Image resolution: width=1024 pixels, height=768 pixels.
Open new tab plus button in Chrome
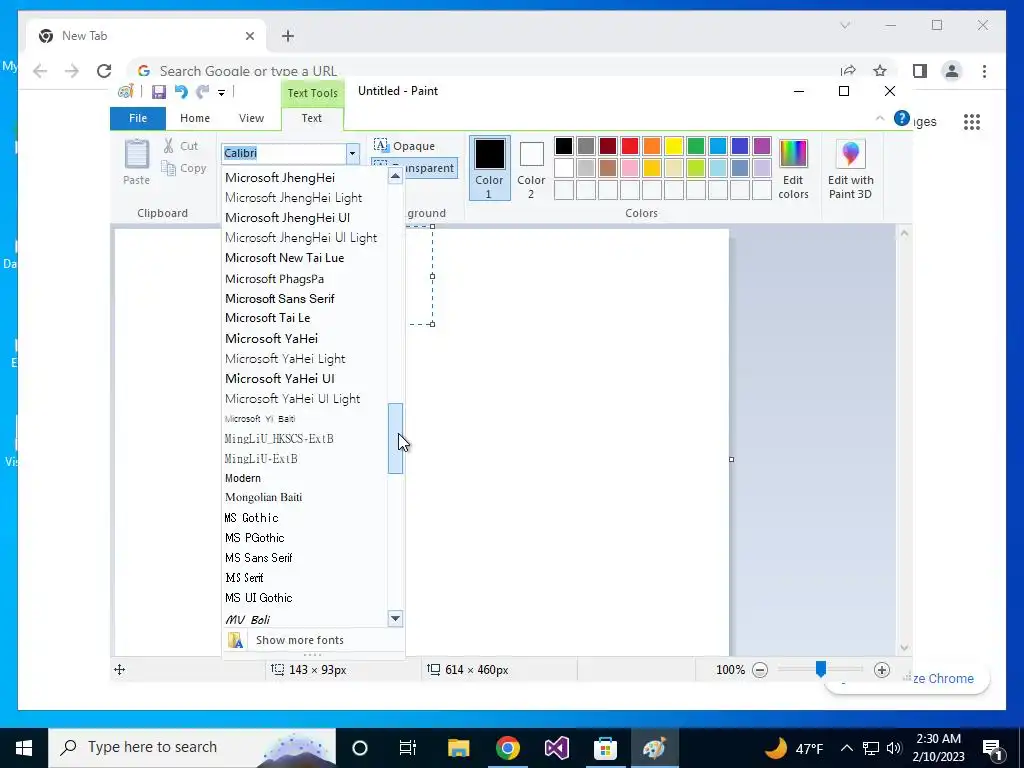pyautogui.click(x=288, y=36)
